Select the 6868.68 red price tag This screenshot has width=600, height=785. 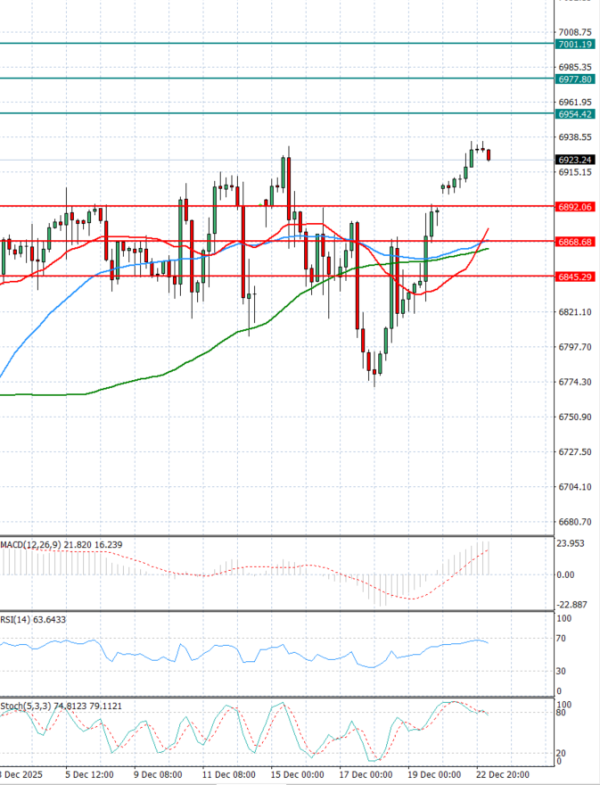(577, 242)
